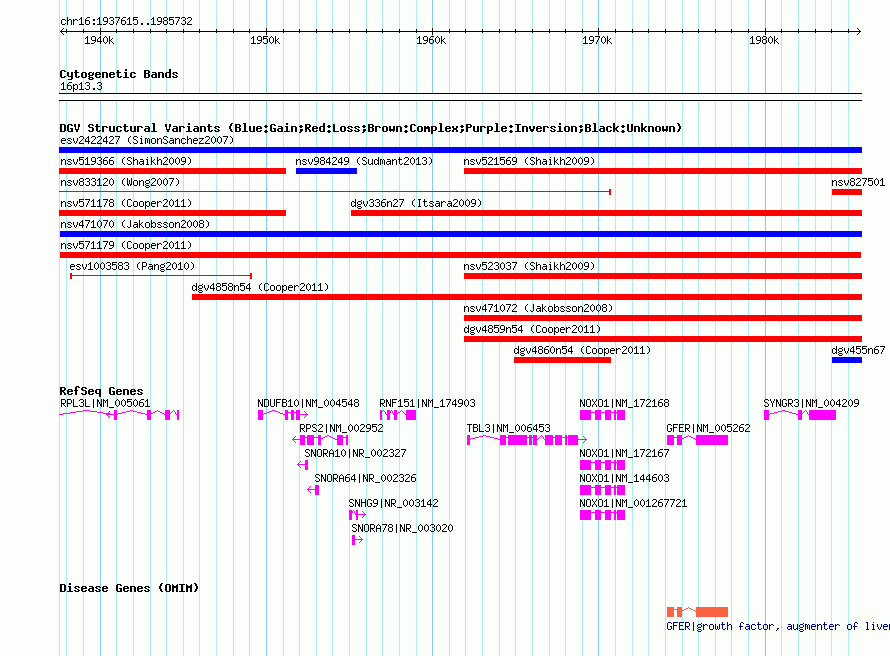Click the SNHG9 gene glyph

click(x=358, y=515)
